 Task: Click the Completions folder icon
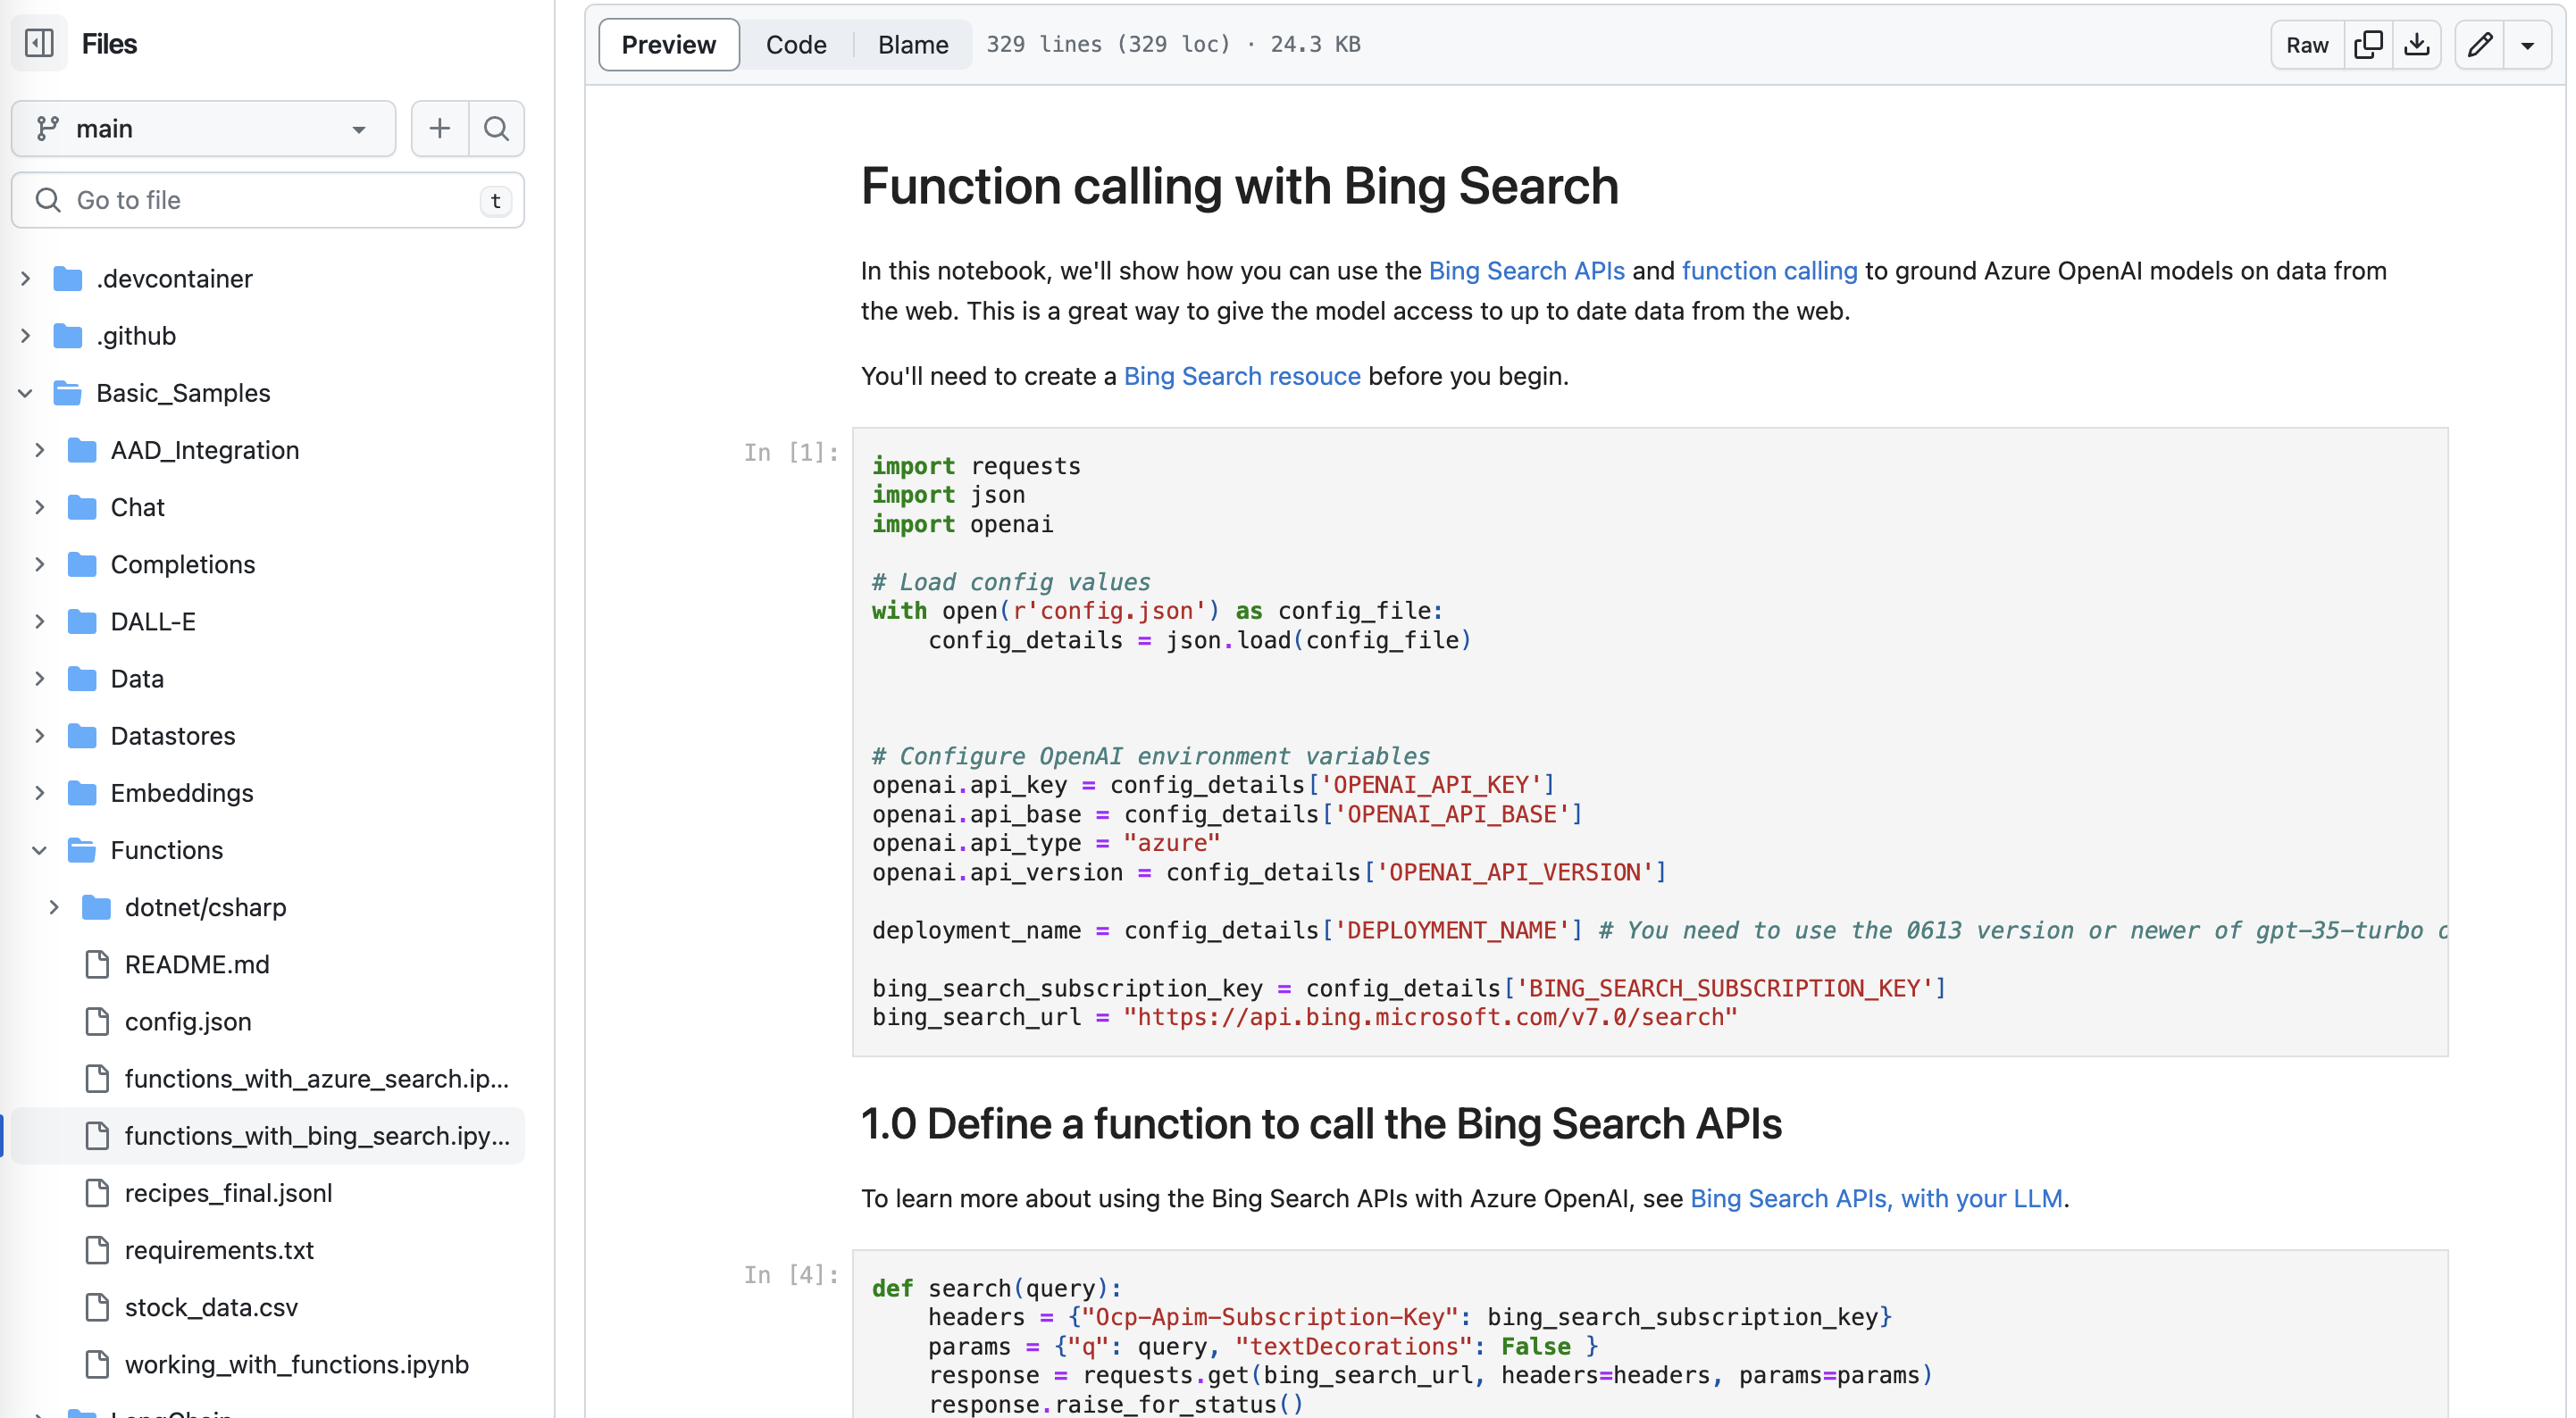82,564
